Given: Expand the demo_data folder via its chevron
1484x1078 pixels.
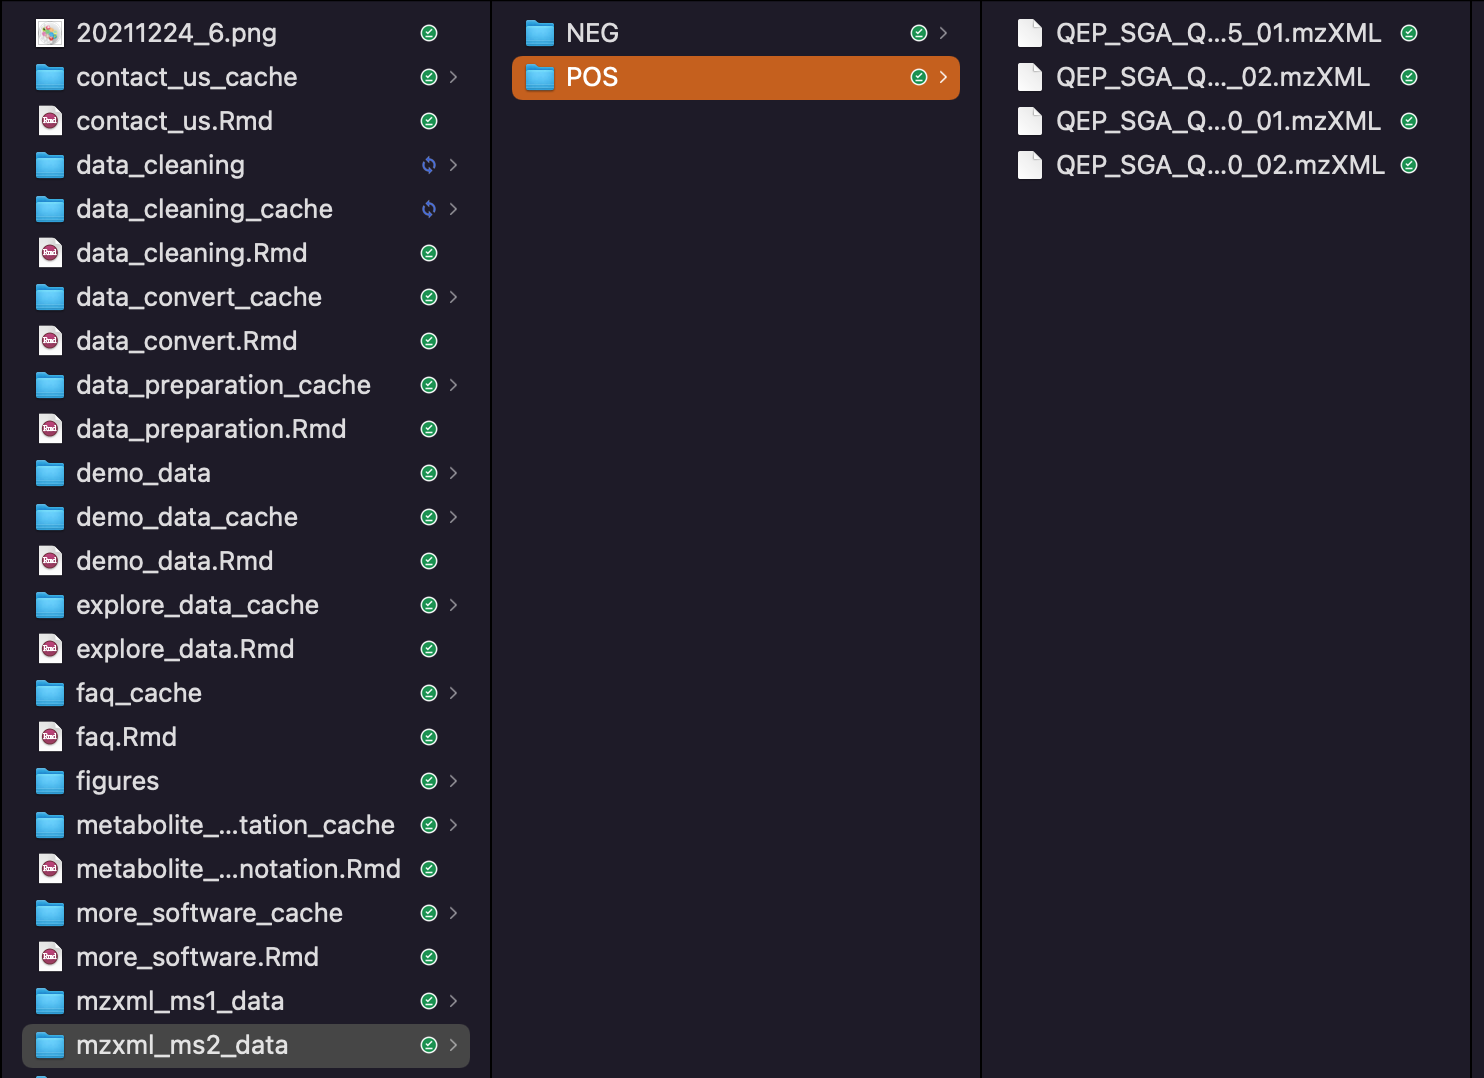Looking at the screenshot, I should point(455,473).
